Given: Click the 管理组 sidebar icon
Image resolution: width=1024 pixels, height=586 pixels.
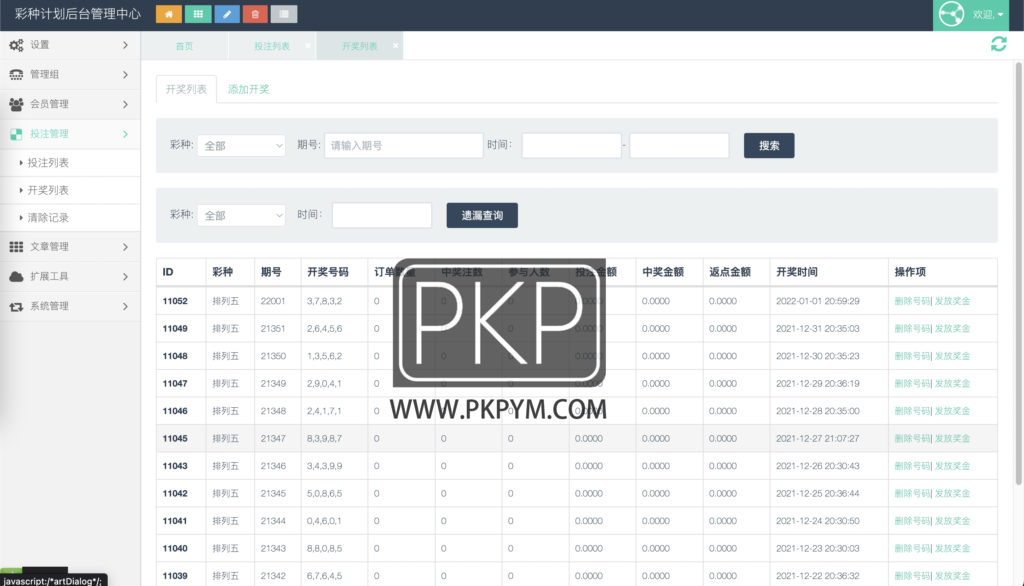Looking at the screenshot, I should pos(16,74).
